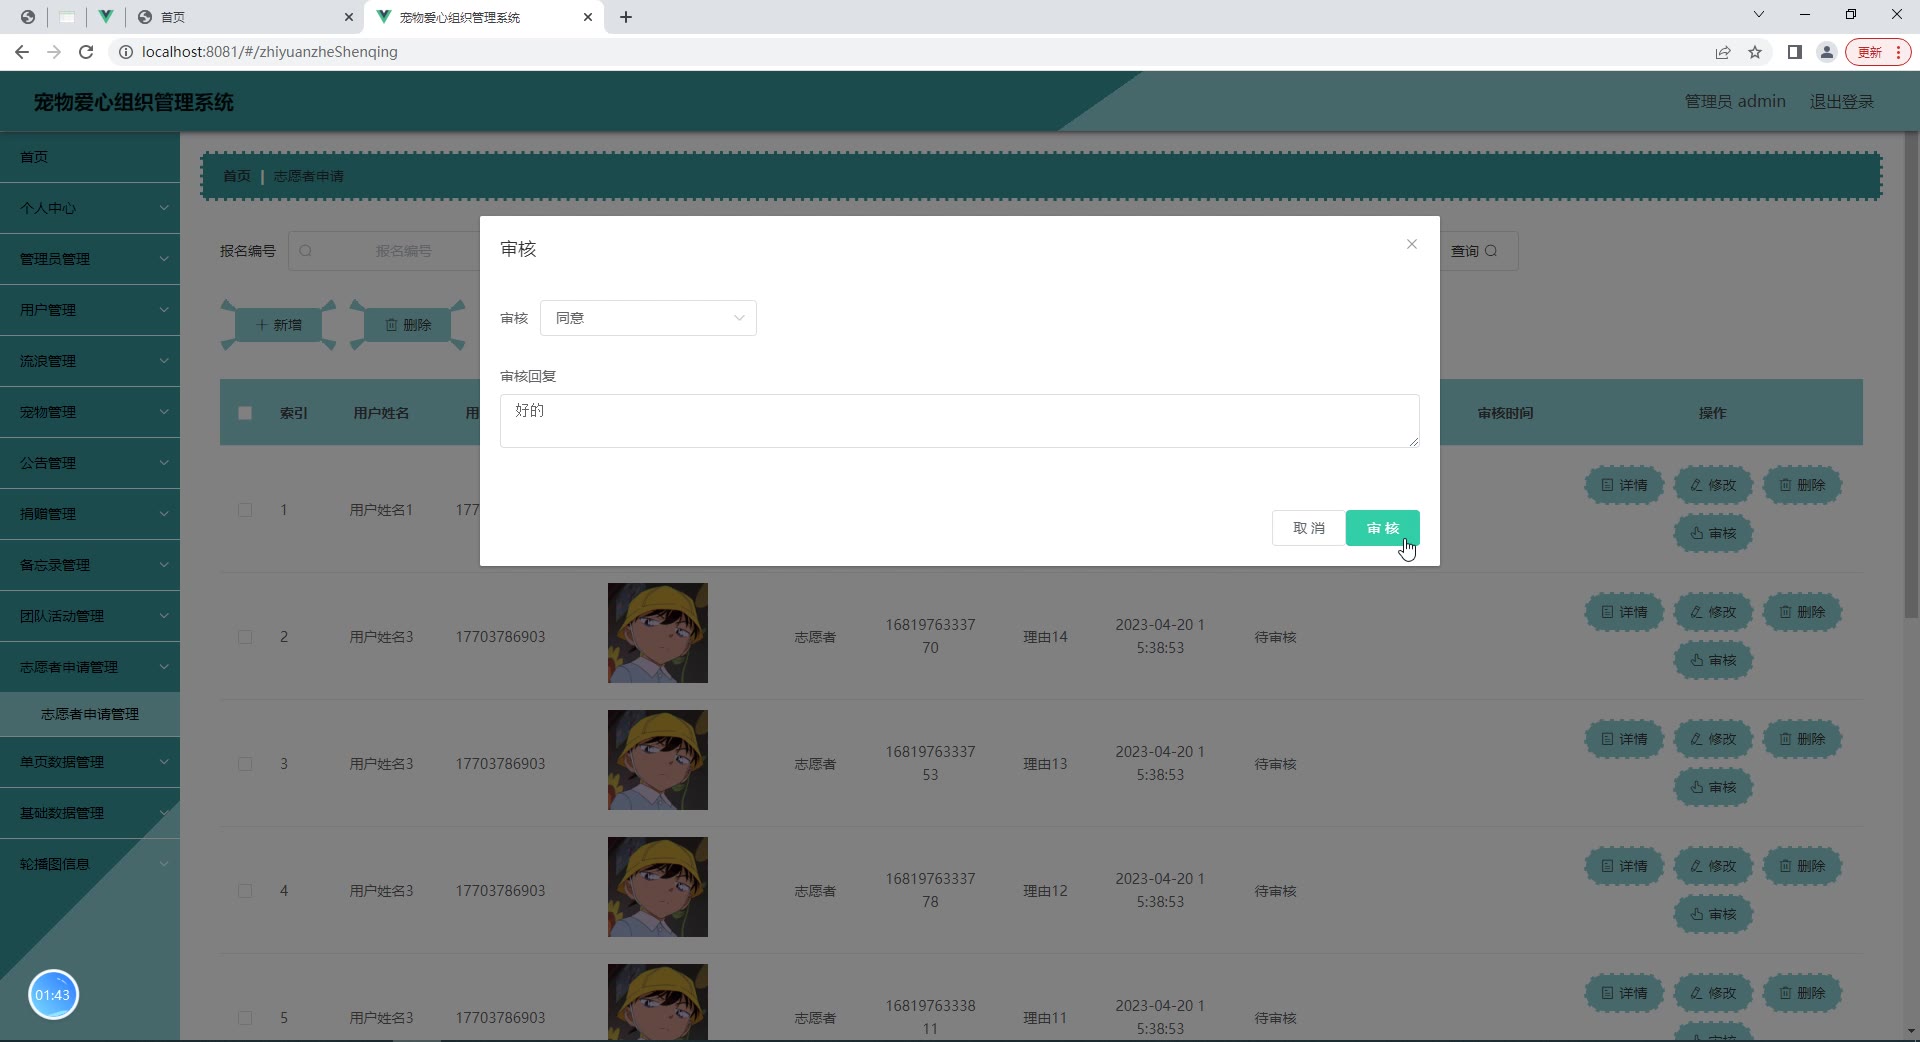1920x1042 pixels.
Task: Collapse the 志愿者申请管理 parent menu
Action: pyautogui.click(x=90, y=667)
